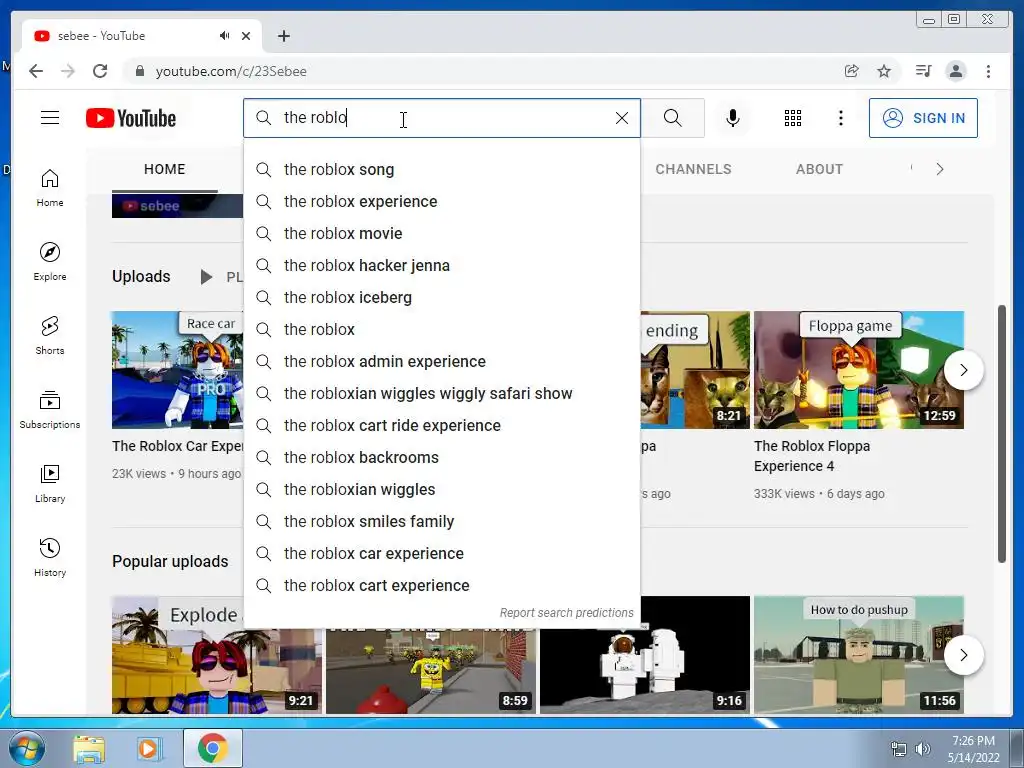Open the How to do pushup thumbnail
The height and width of the screenshot is (768, 1024).
point(859,655)
